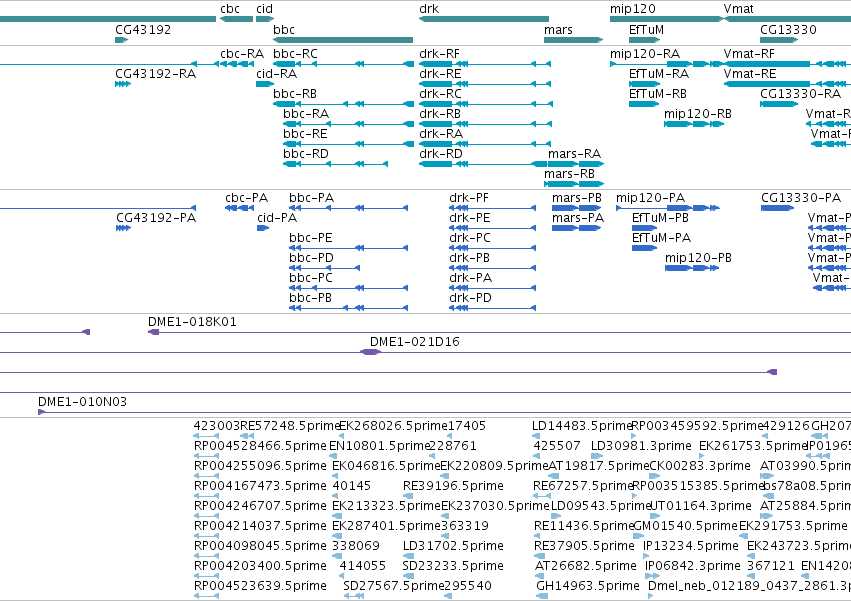Click the CG43192-PA protein glyph
This screenshot has height=601, width=851.
[123, 228]
